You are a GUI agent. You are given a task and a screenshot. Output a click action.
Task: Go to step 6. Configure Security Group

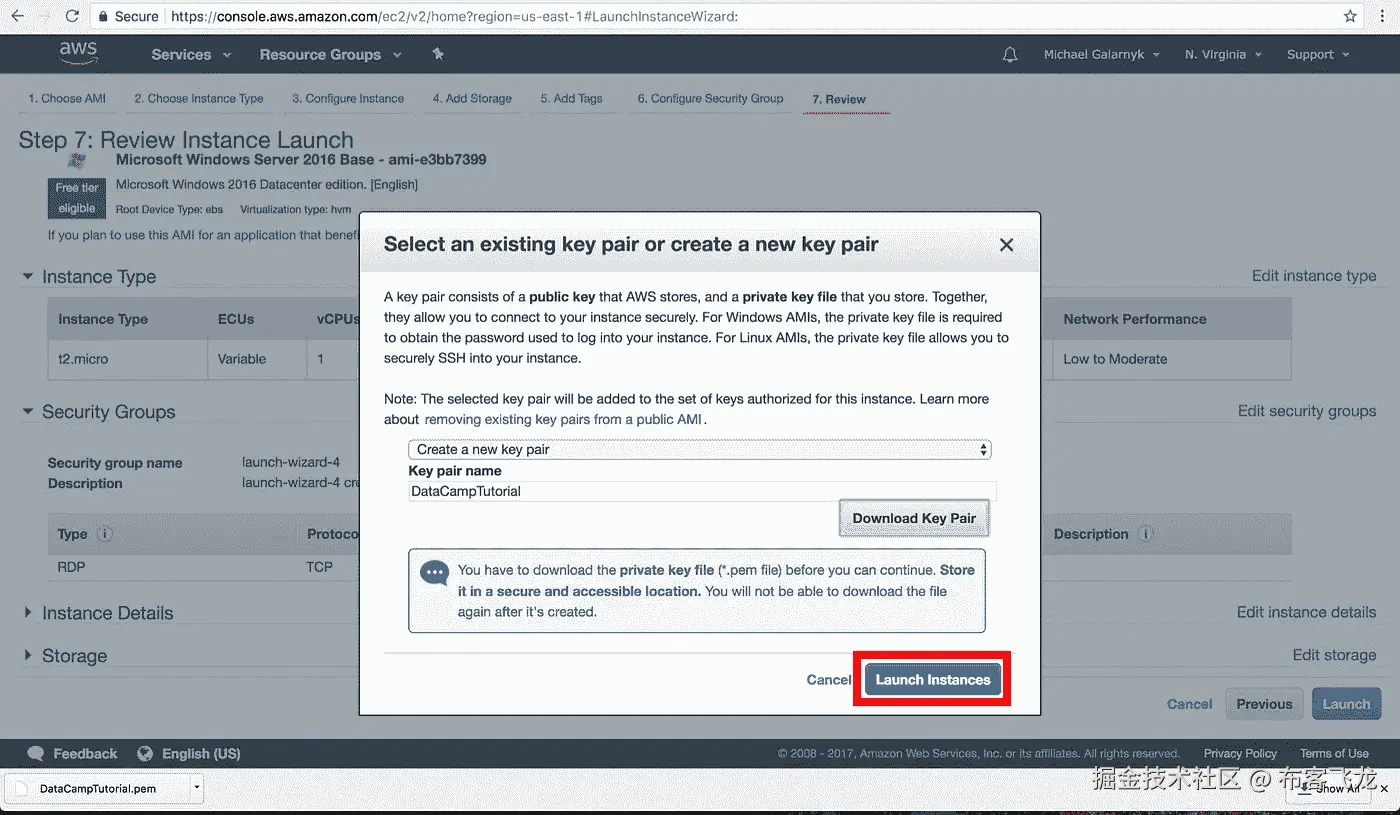(x=710, y=99)
